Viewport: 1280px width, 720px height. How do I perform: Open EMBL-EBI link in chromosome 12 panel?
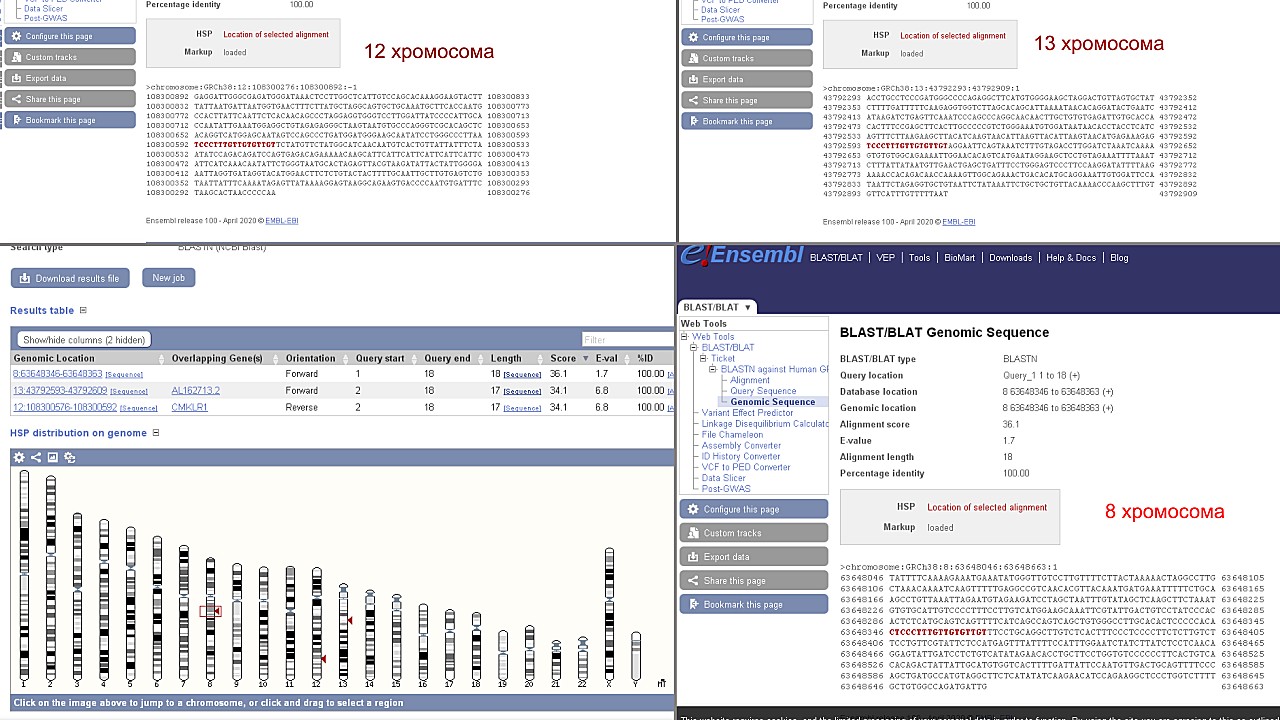(284, 221)
